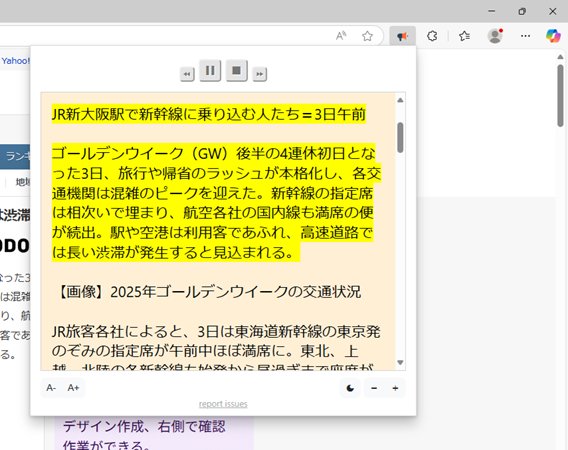This screenshot has height=450, width=568.
Task: Toggle dark mode moon icon
Action: [350, 388]
